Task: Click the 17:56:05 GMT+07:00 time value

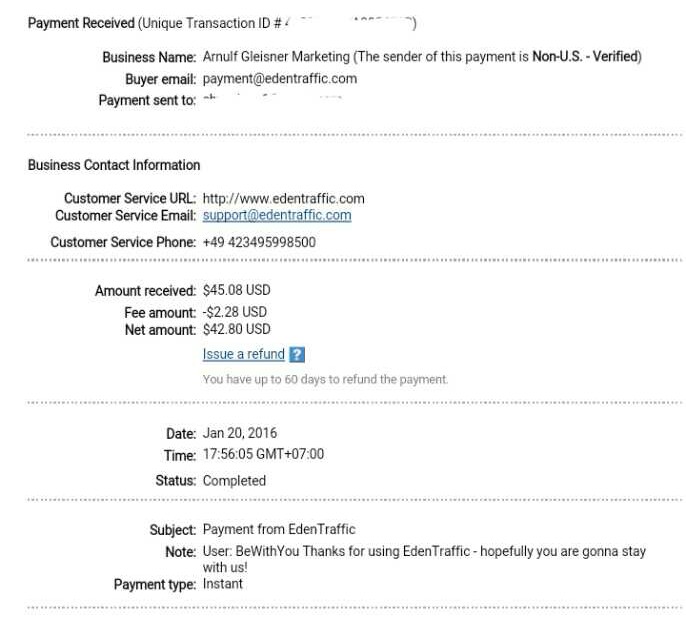Action: pos(263,454)
